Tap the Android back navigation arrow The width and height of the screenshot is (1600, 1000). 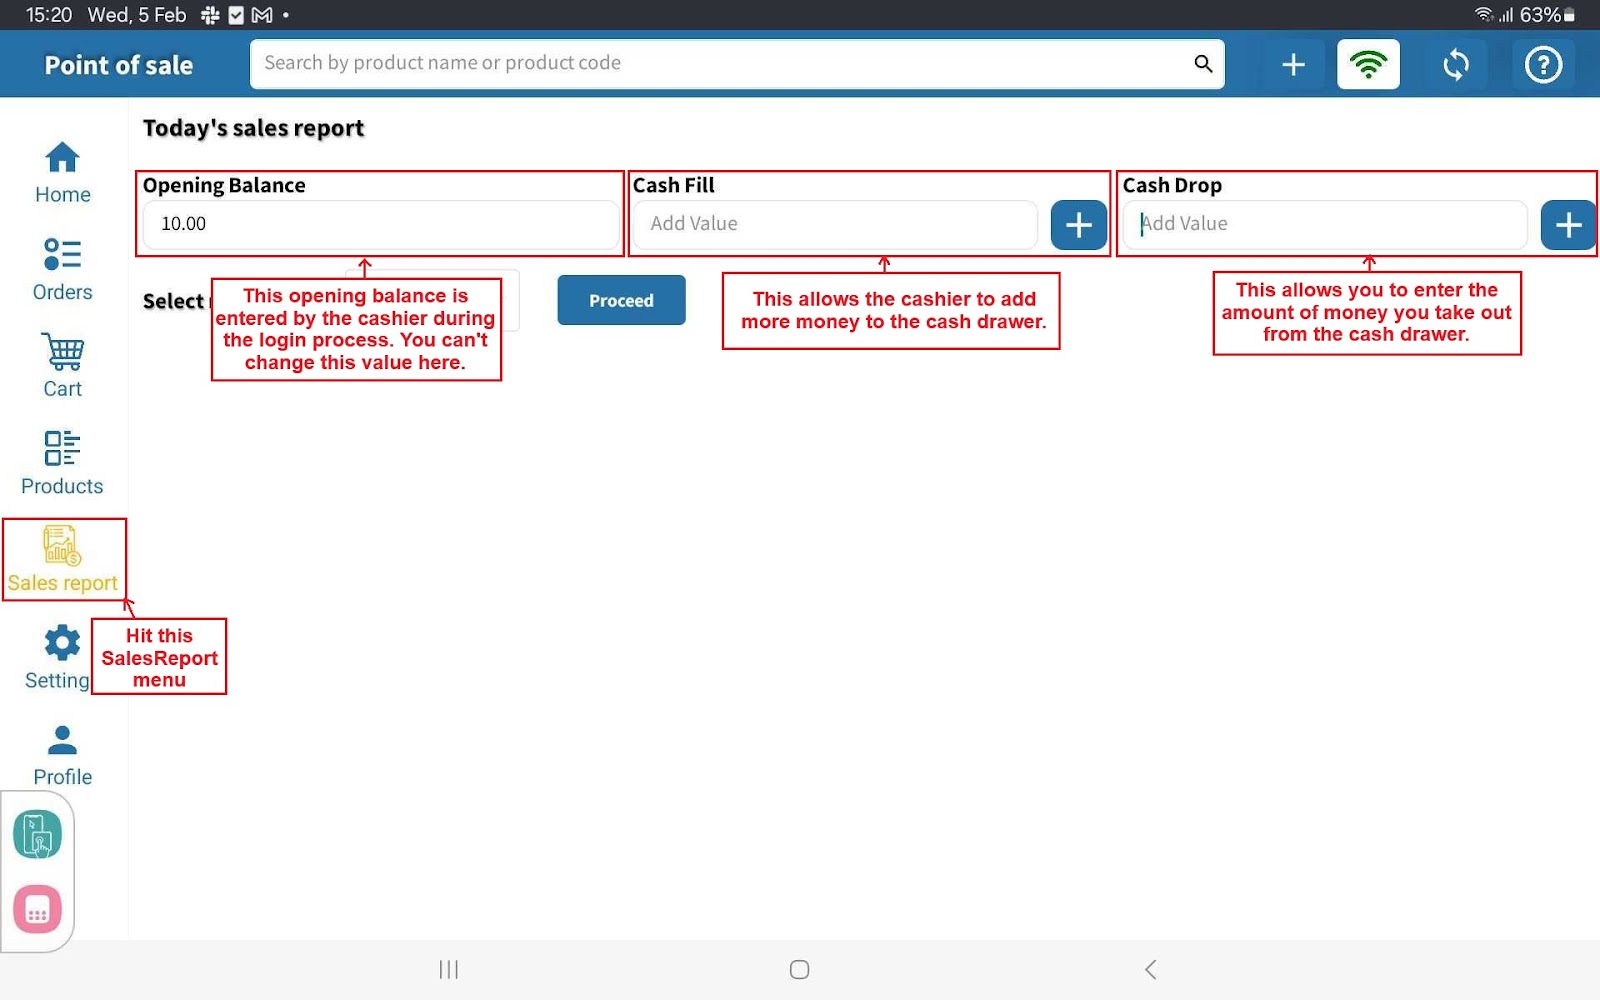click(1150, 969)
